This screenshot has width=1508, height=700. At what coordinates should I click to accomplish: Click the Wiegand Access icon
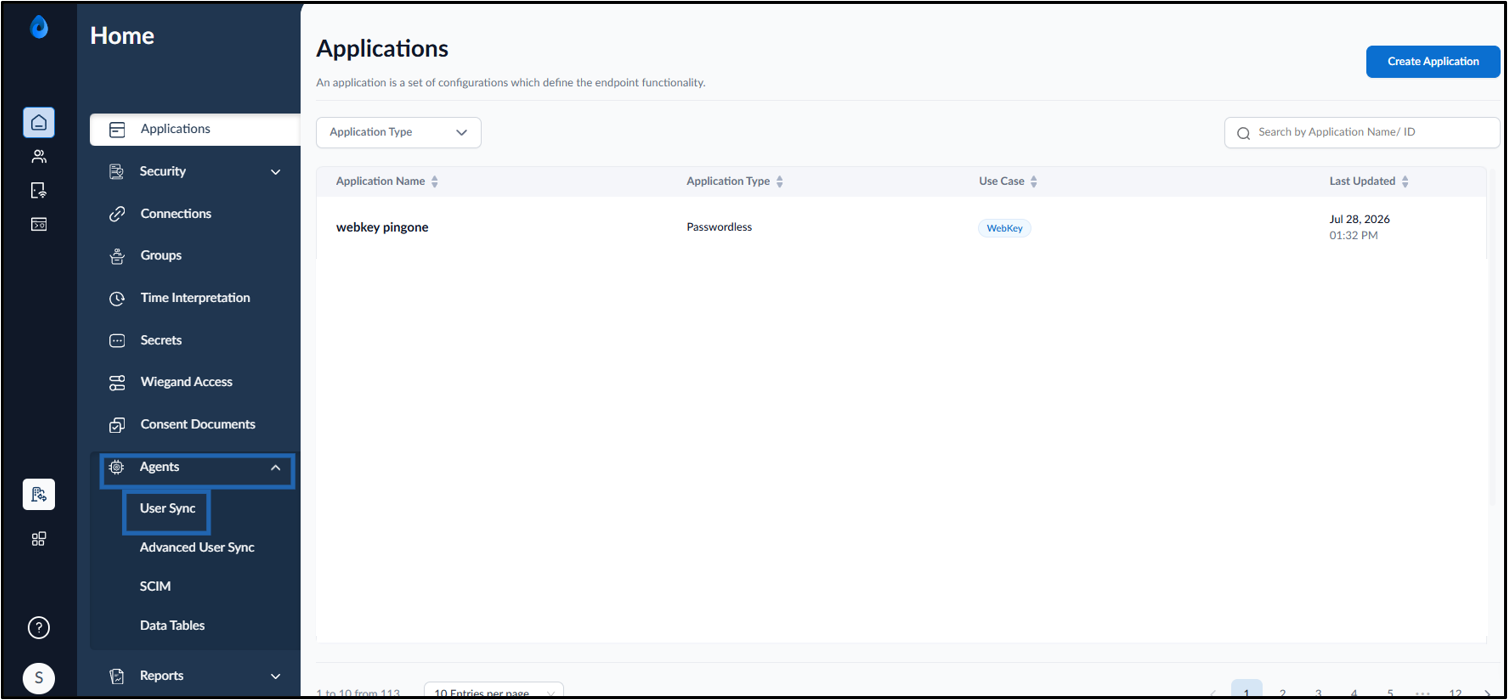coord(117,382)
